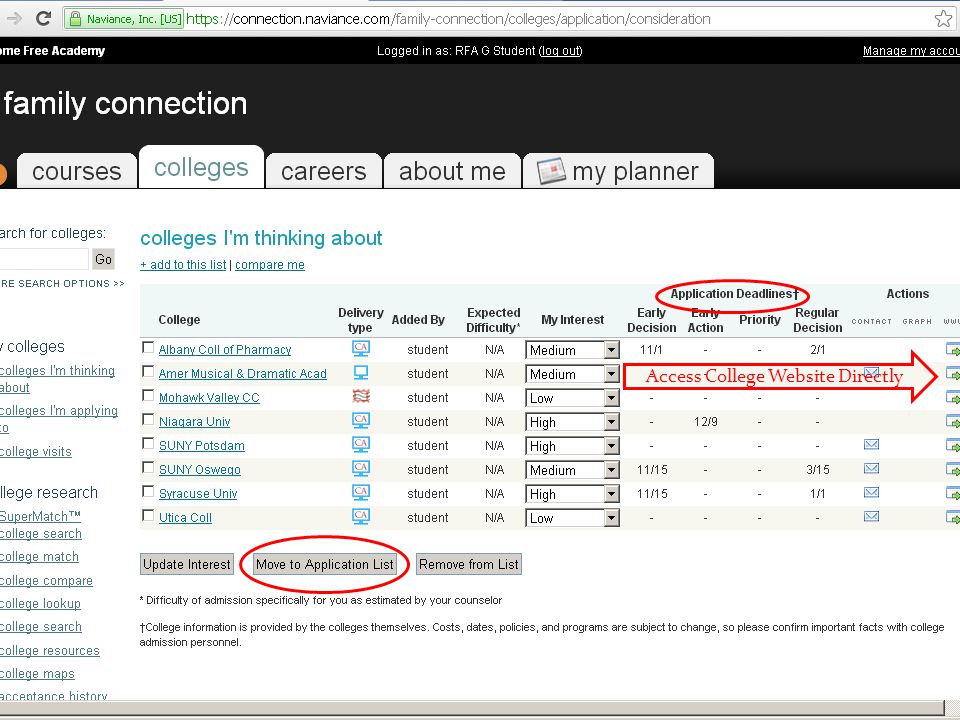Click the delivery type icon for Niagara Univ

click(x=361, y=420)
